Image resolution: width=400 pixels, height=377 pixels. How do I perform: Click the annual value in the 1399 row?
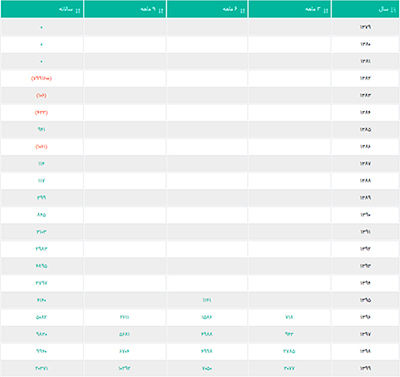pos(41,368)
